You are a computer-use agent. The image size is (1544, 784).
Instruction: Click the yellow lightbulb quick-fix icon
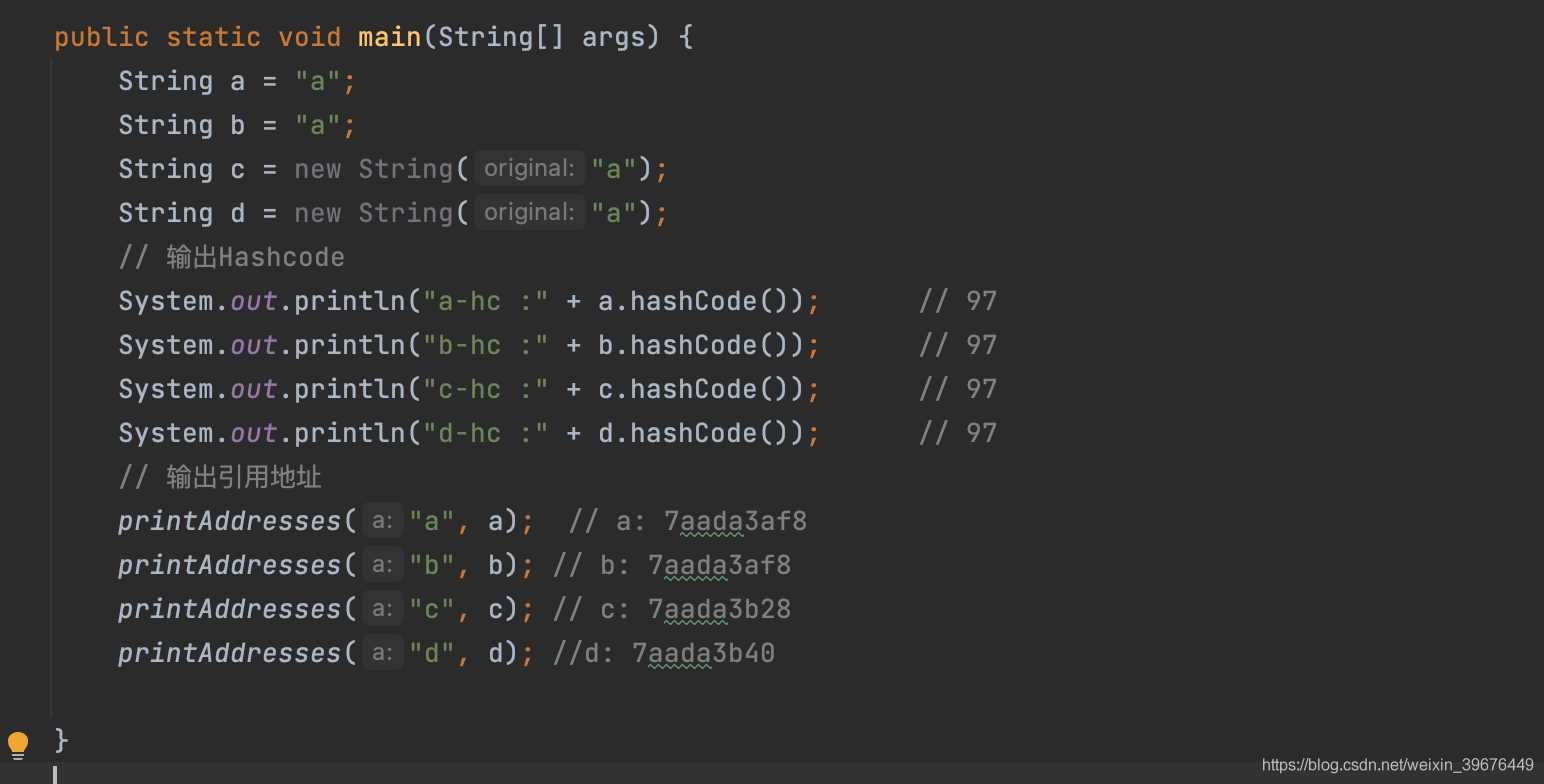pos(18,746)
